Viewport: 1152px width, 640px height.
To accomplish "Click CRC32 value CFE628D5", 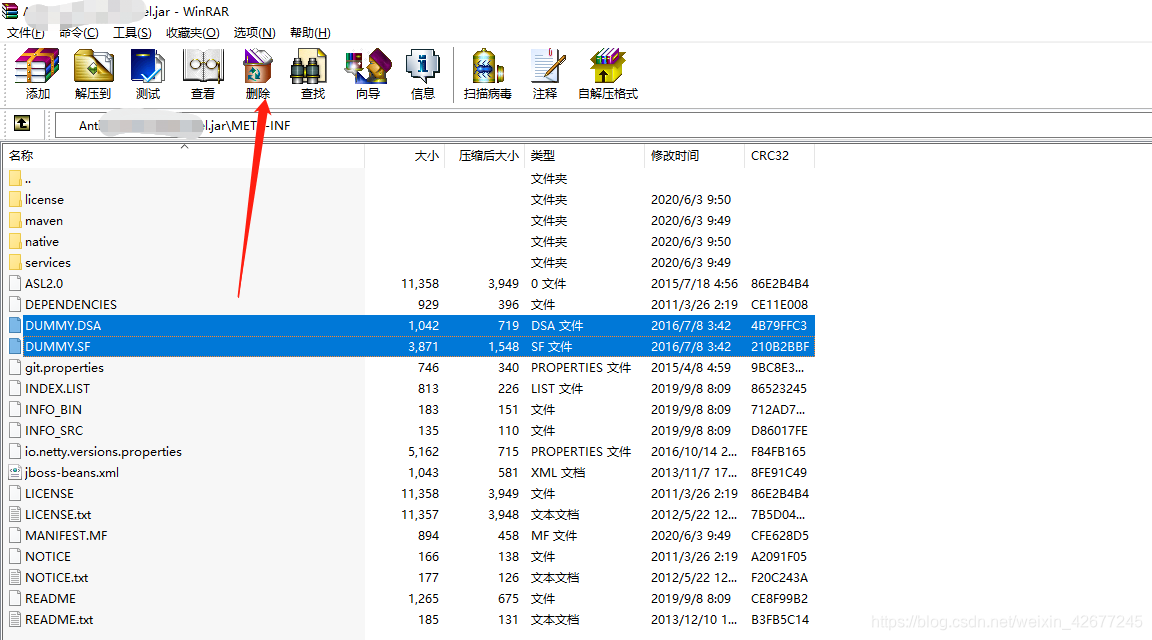I will point(780,536).
